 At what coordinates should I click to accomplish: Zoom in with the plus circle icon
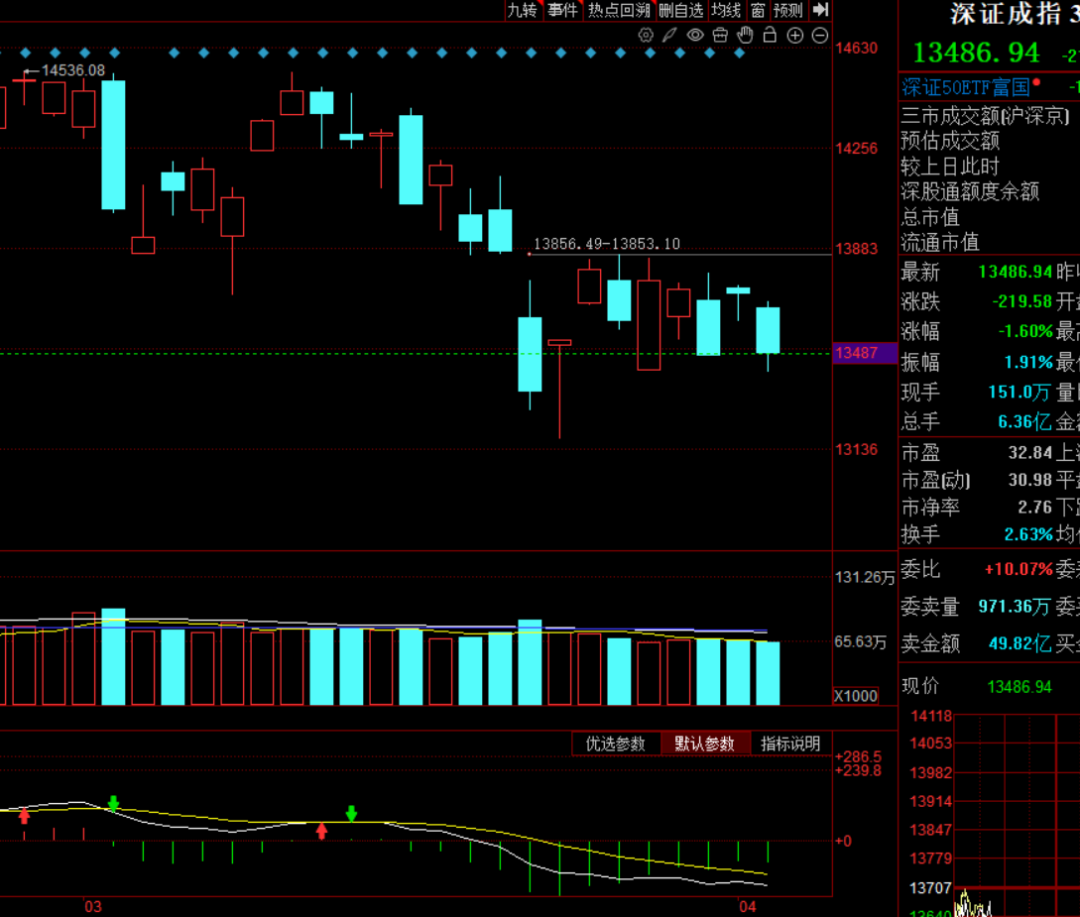[795, 36]
